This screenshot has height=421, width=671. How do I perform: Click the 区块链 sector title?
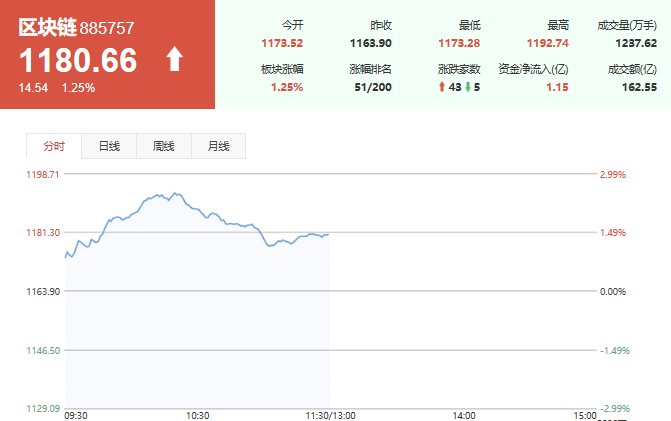pyautogui.click(x=48, y=27)
